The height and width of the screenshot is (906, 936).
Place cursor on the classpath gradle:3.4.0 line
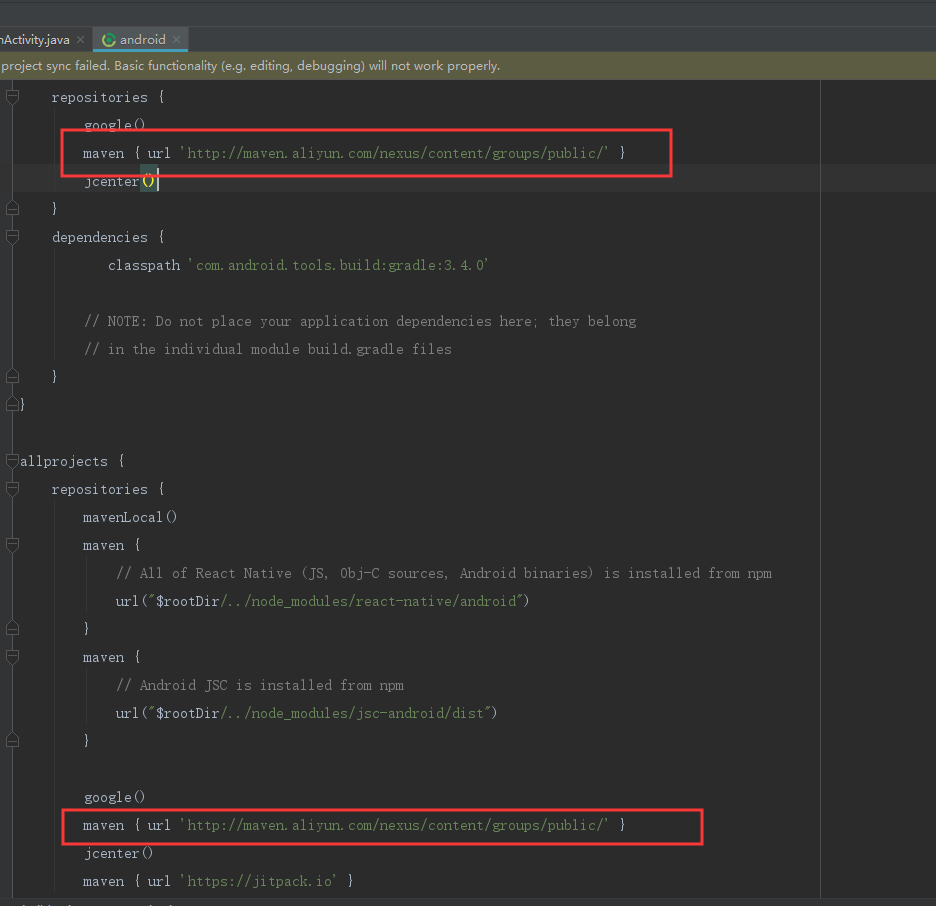tap(298, 265)
